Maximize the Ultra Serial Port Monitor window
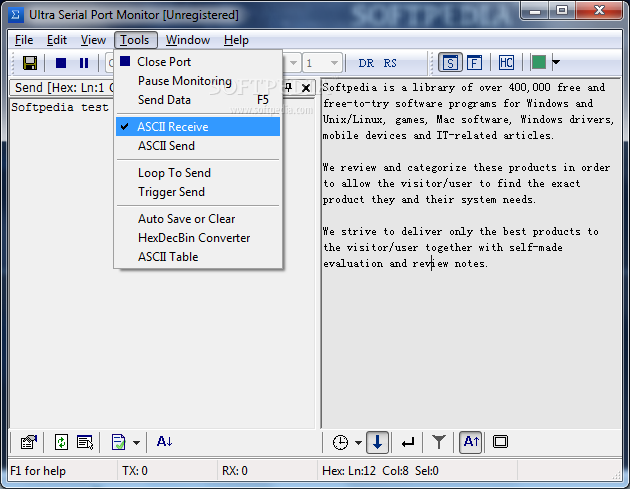 tap(562, 10)
